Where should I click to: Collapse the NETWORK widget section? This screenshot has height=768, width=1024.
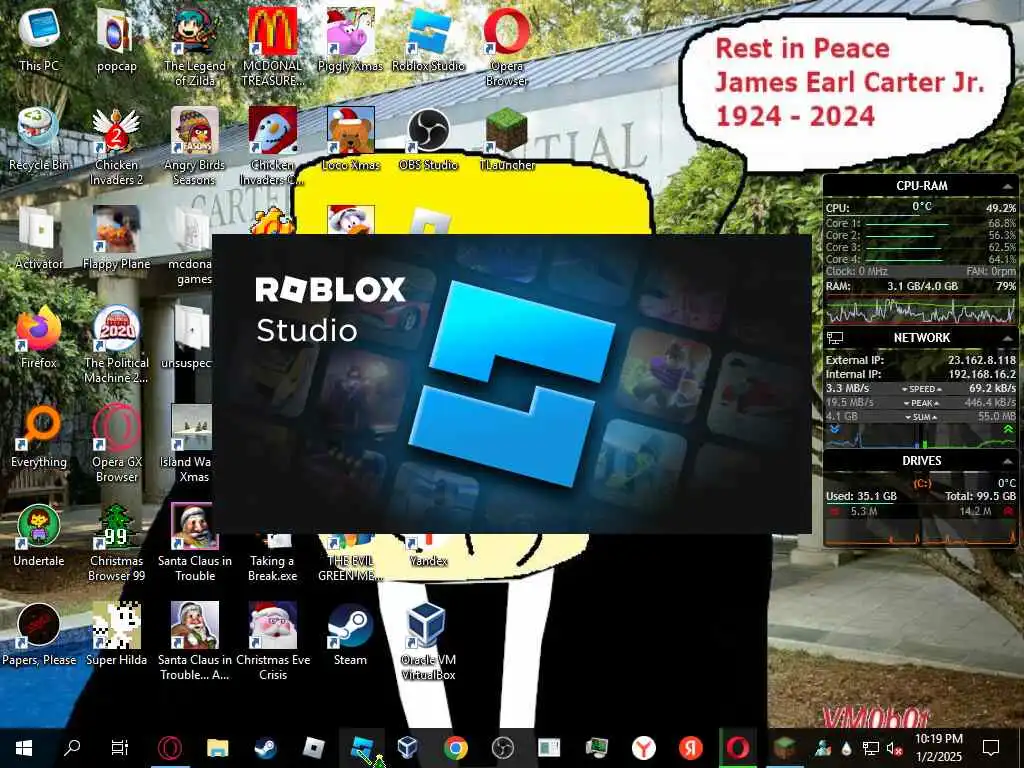click(x=1007, y=338)
